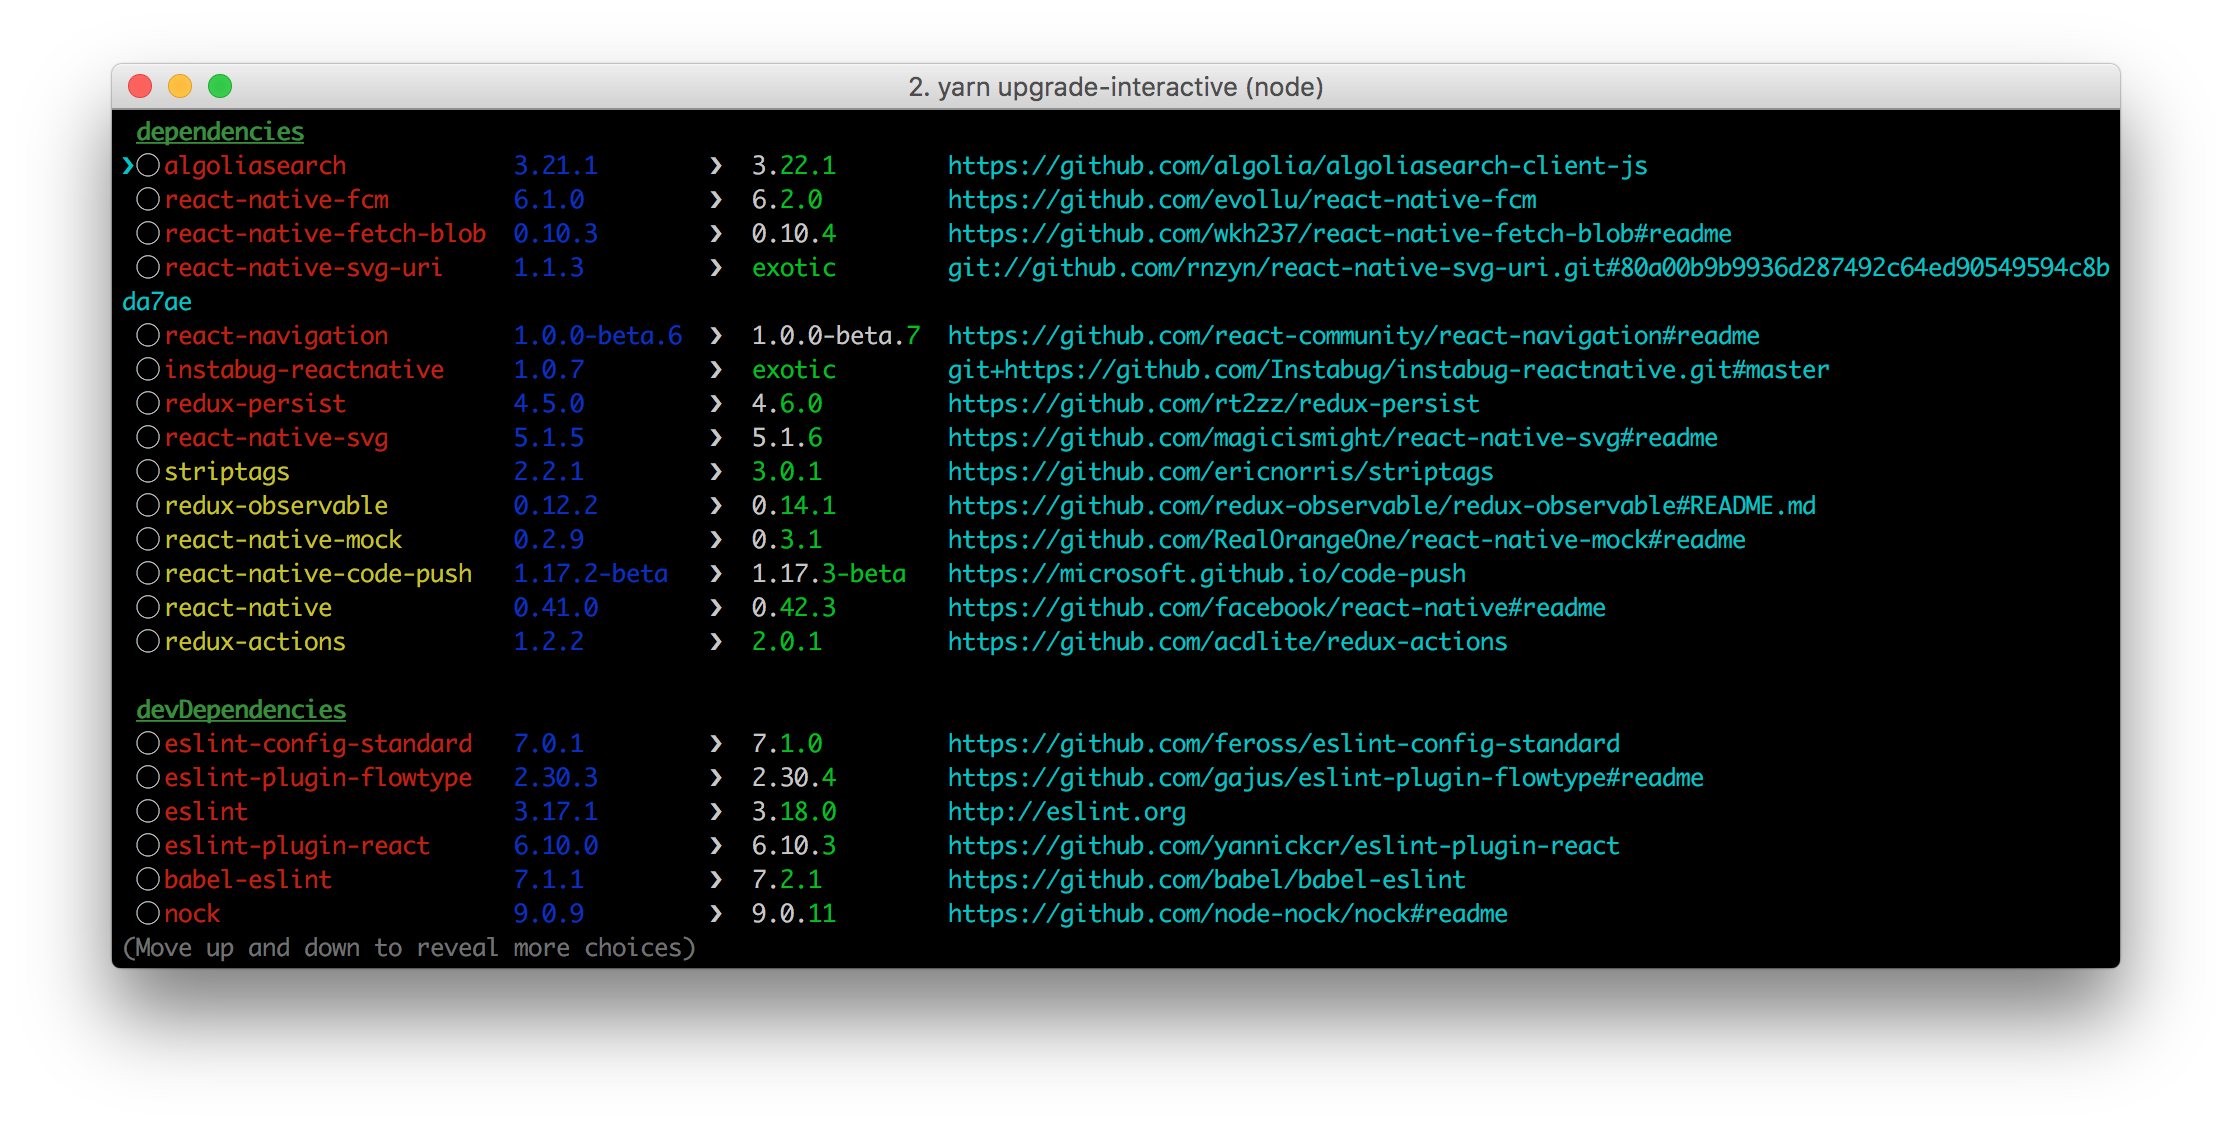
Task: Open magicismight react-native-svg URL
Action: 1332,438
